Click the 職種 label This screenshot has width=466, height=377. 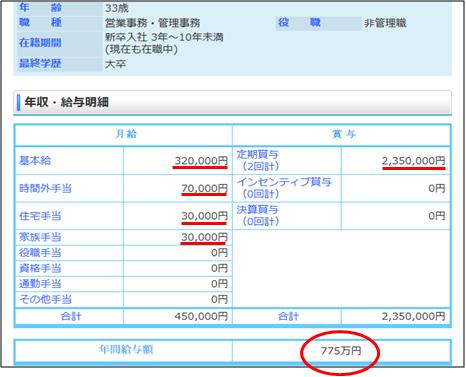[40, 23]
